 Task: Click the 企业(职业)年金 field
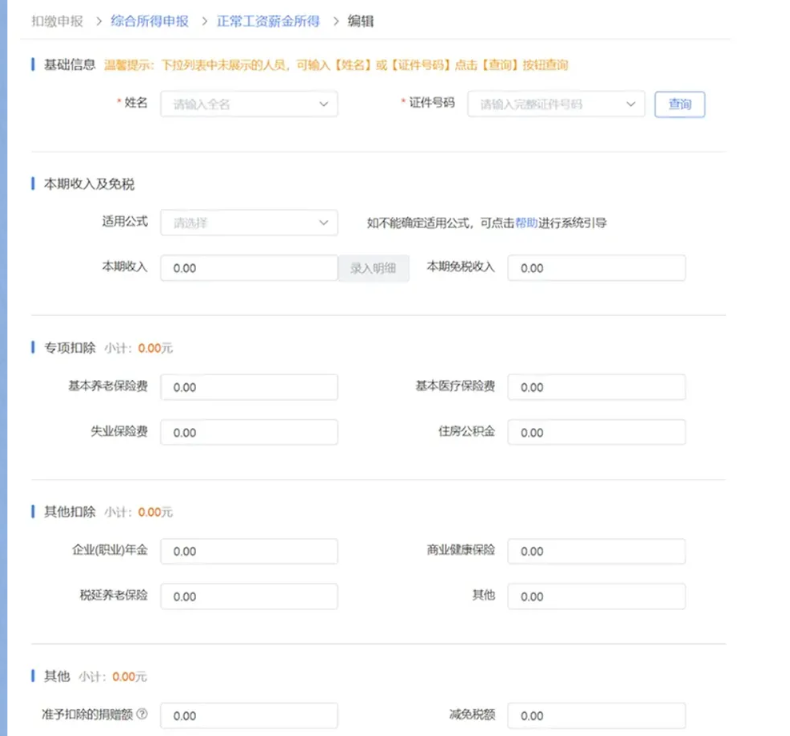(x=249, y=551)
